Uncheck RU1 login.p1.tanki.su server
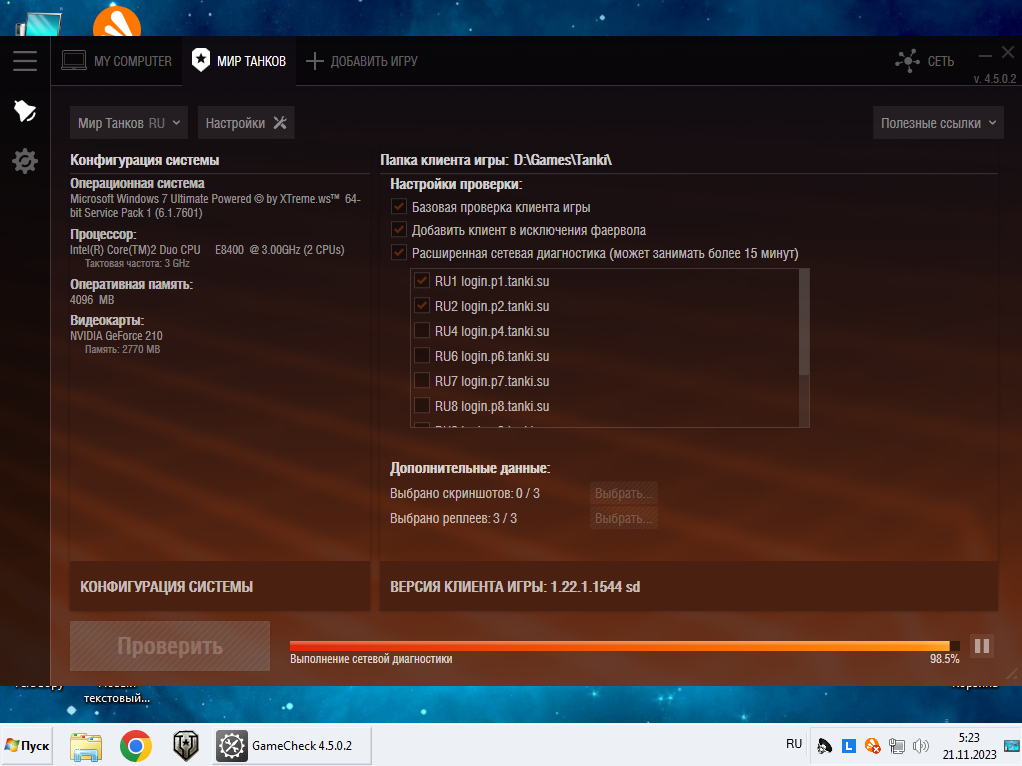 pos(422,281)
